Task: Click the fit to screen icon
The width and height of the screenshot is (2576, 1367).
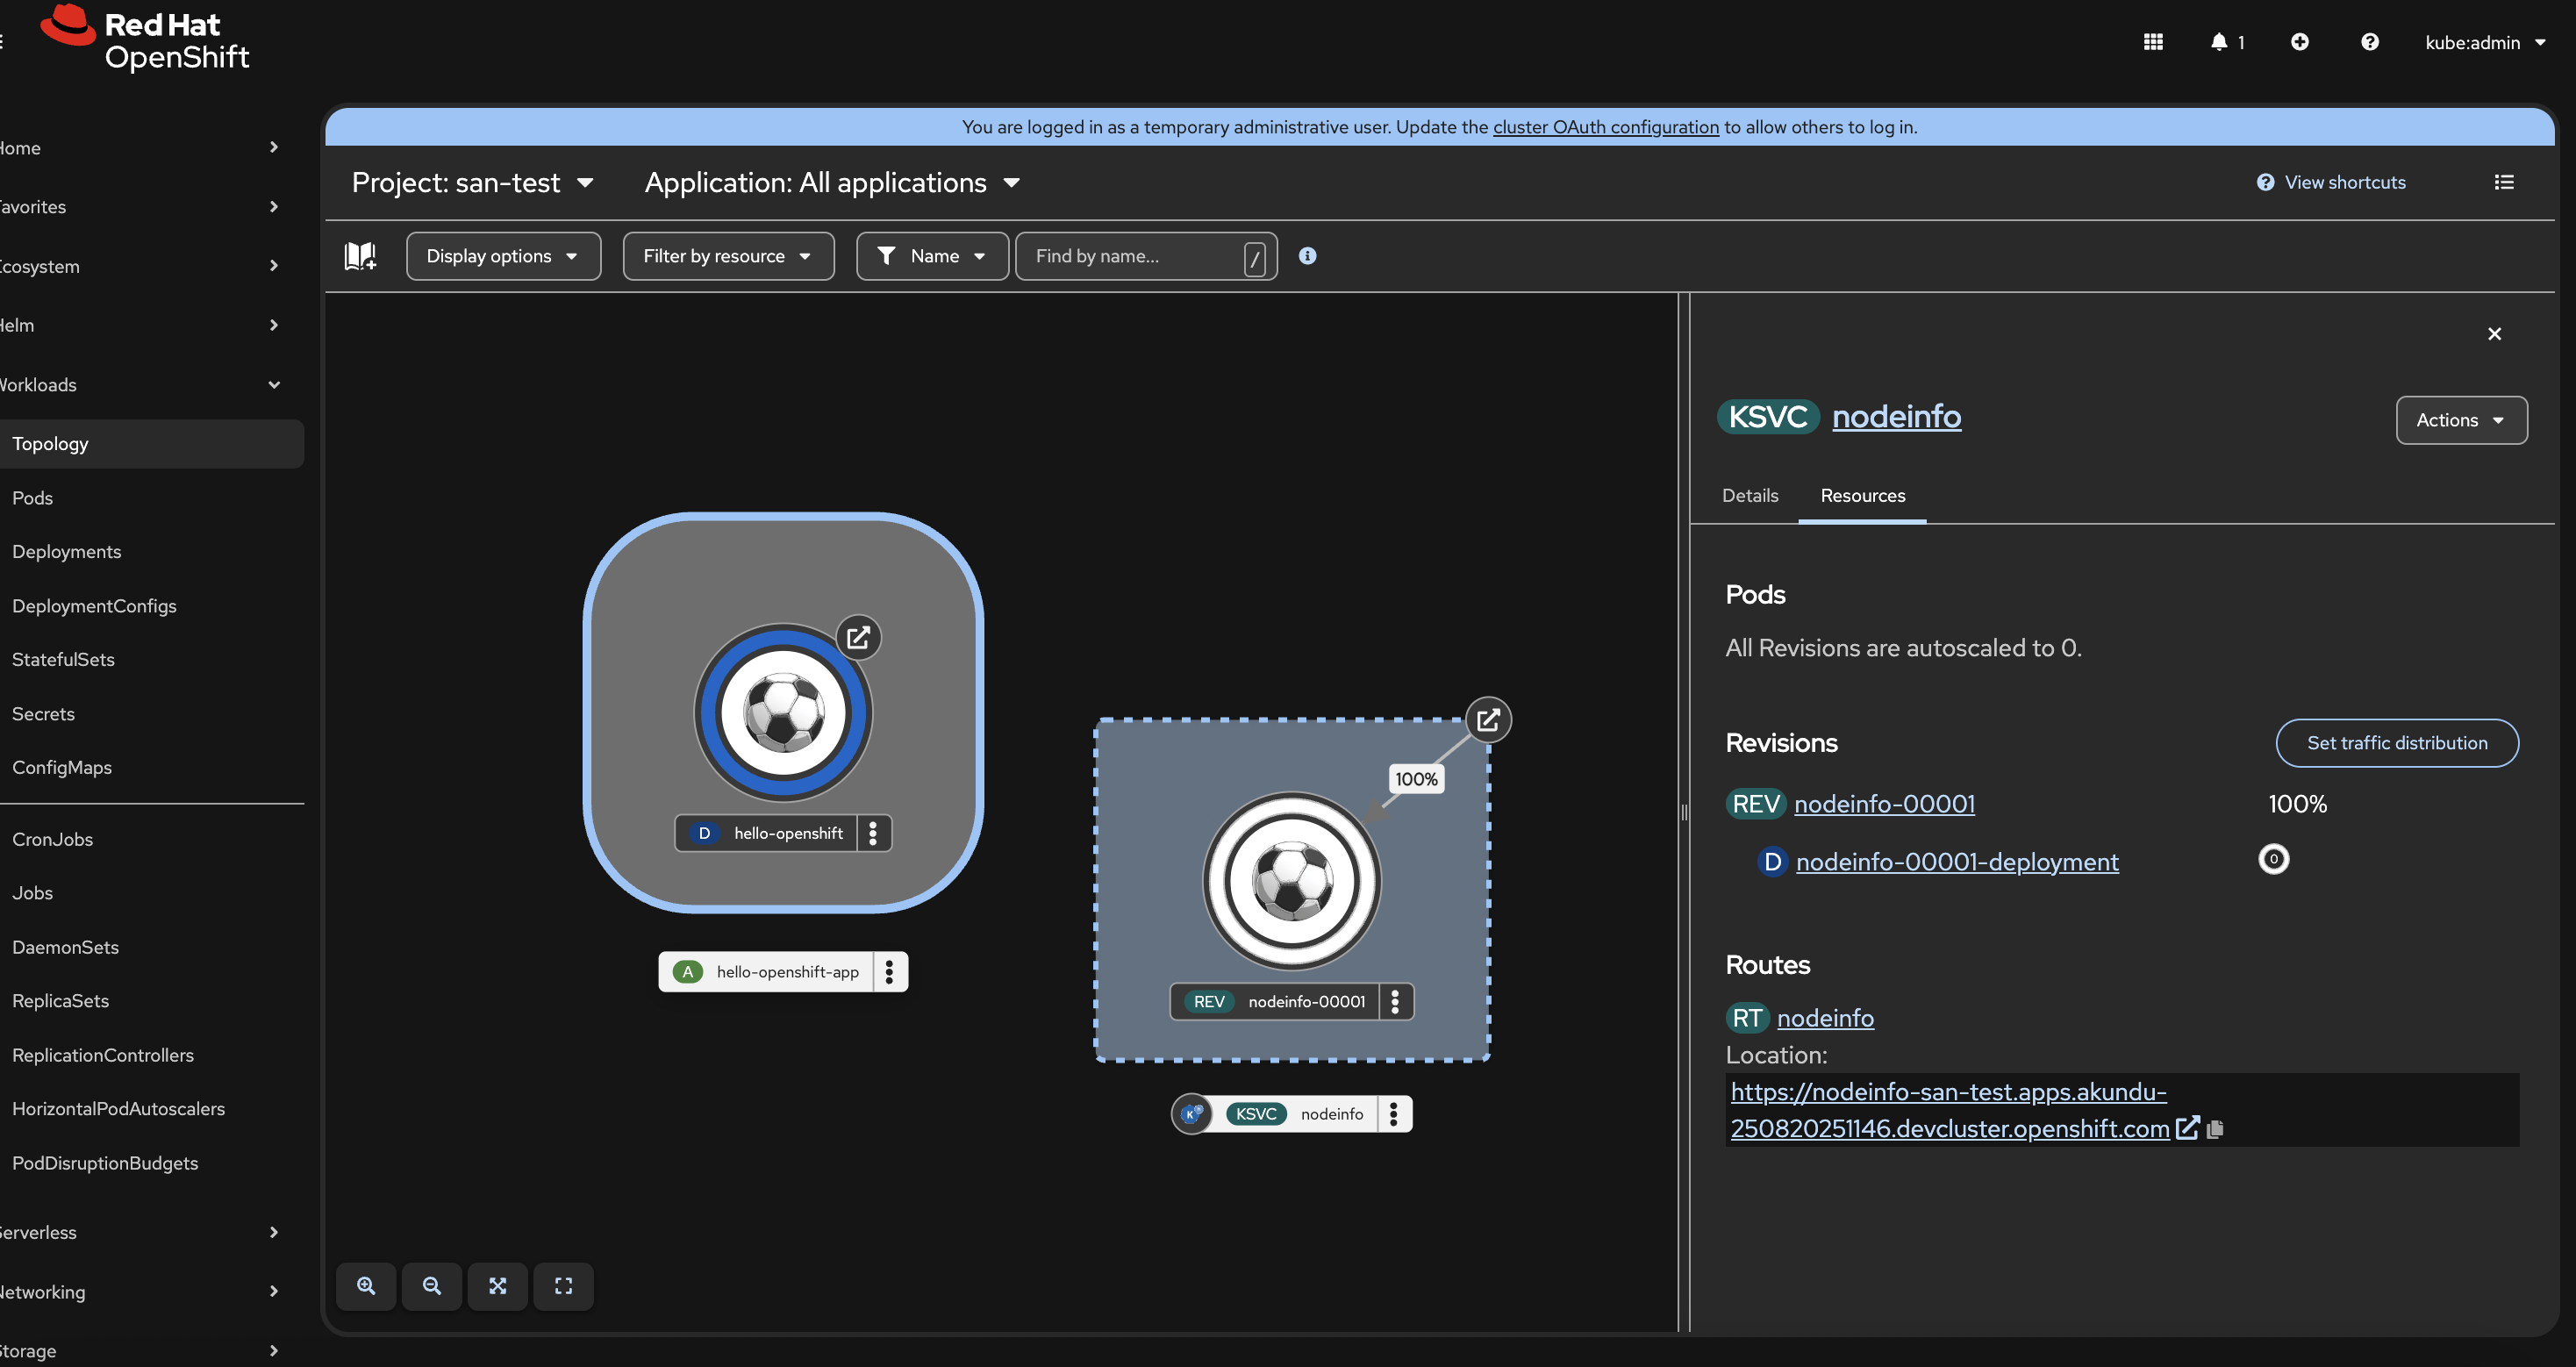Action: (497, 1285)
